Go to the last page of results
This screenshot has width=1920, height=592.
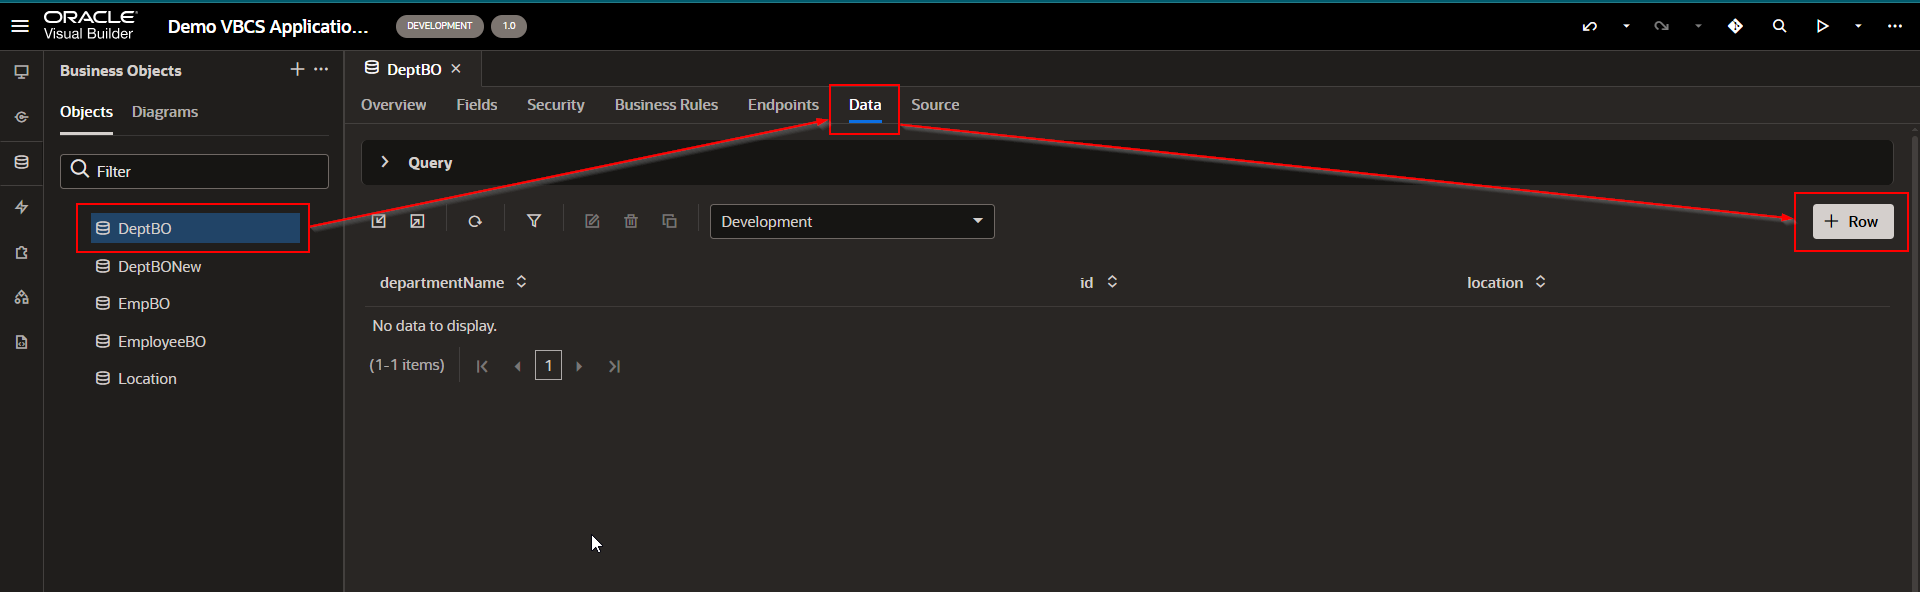pos(614,366)
